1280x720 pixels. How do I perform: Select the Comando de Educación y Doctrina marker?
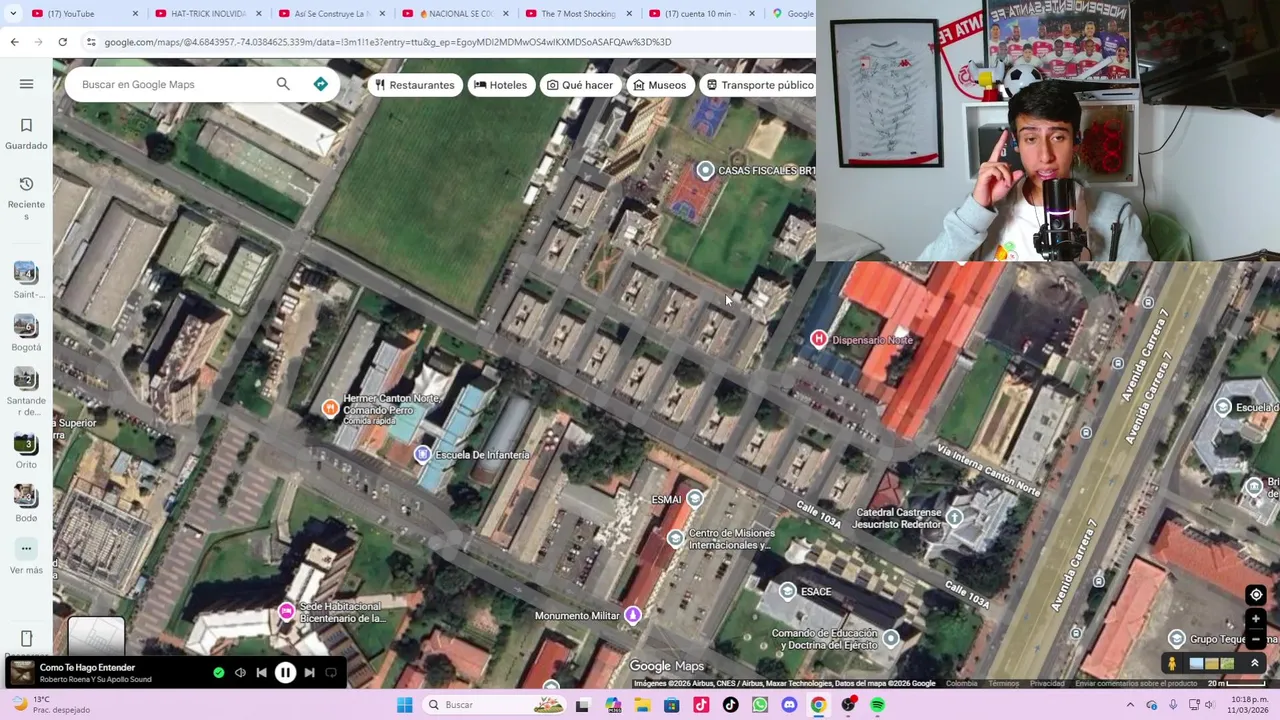(x=891, y=639)
